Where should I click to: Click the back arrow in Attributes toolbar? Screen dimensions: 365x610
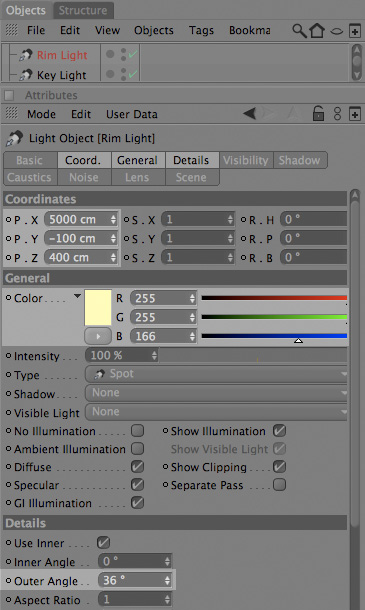(x=249, y=114)
